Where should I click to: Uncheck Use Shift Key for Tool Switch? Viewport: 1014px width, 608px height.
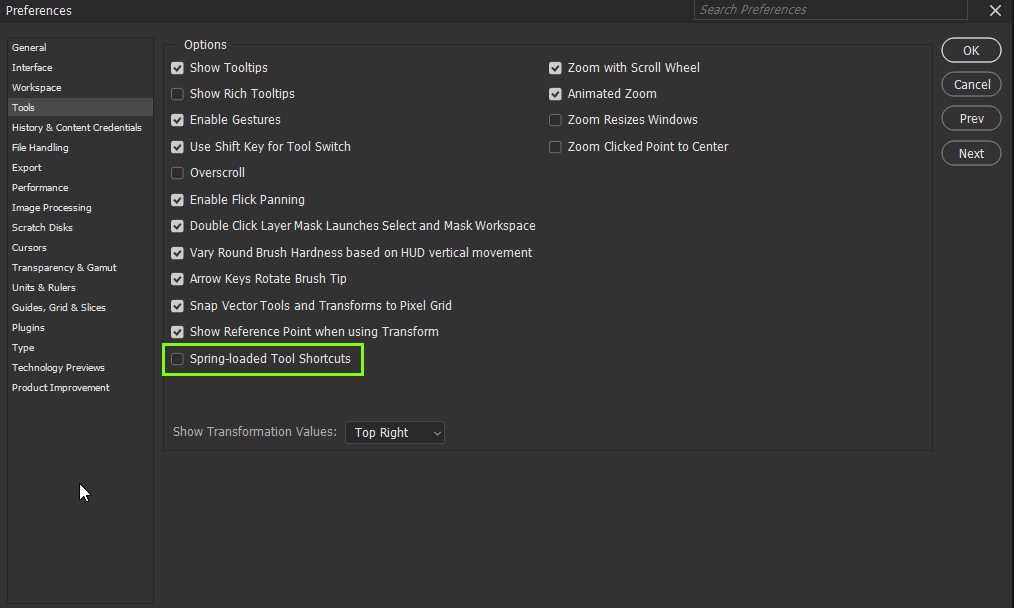pyautogui.click(x=177, y=146)
